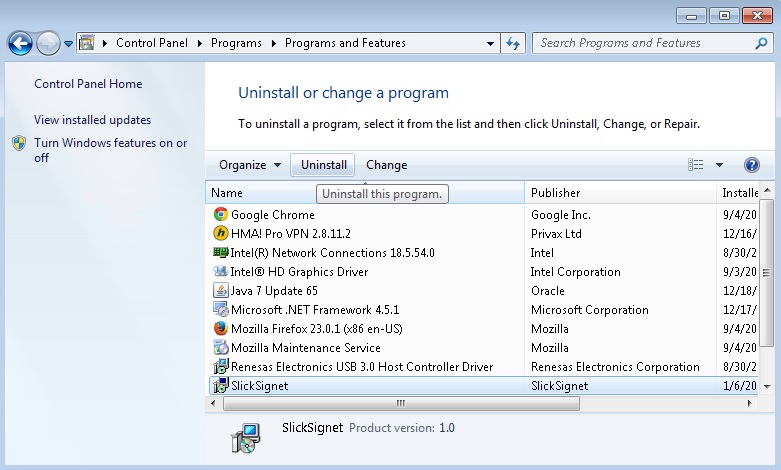Click the search magnifier icon
Viewport: 781px width, 470px height.
click(761, 43)
